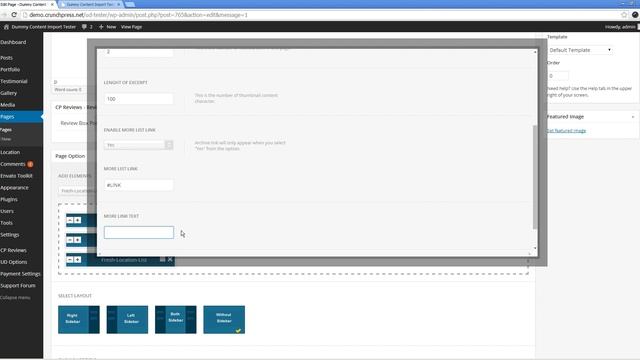Image resolution: width=640 pixels, height=360 pixels.
Task: Click the modal dialog vertical scrollbar
Action: click(x=535, y=177)
